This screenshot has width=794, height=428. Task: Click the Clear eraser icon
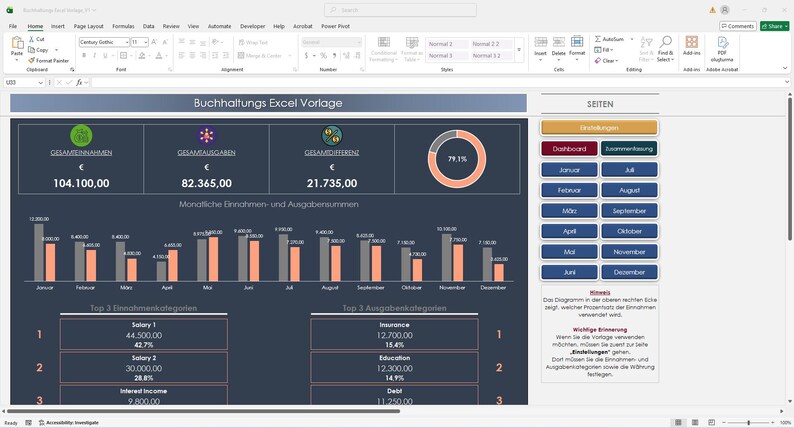[x=598, y=60]
